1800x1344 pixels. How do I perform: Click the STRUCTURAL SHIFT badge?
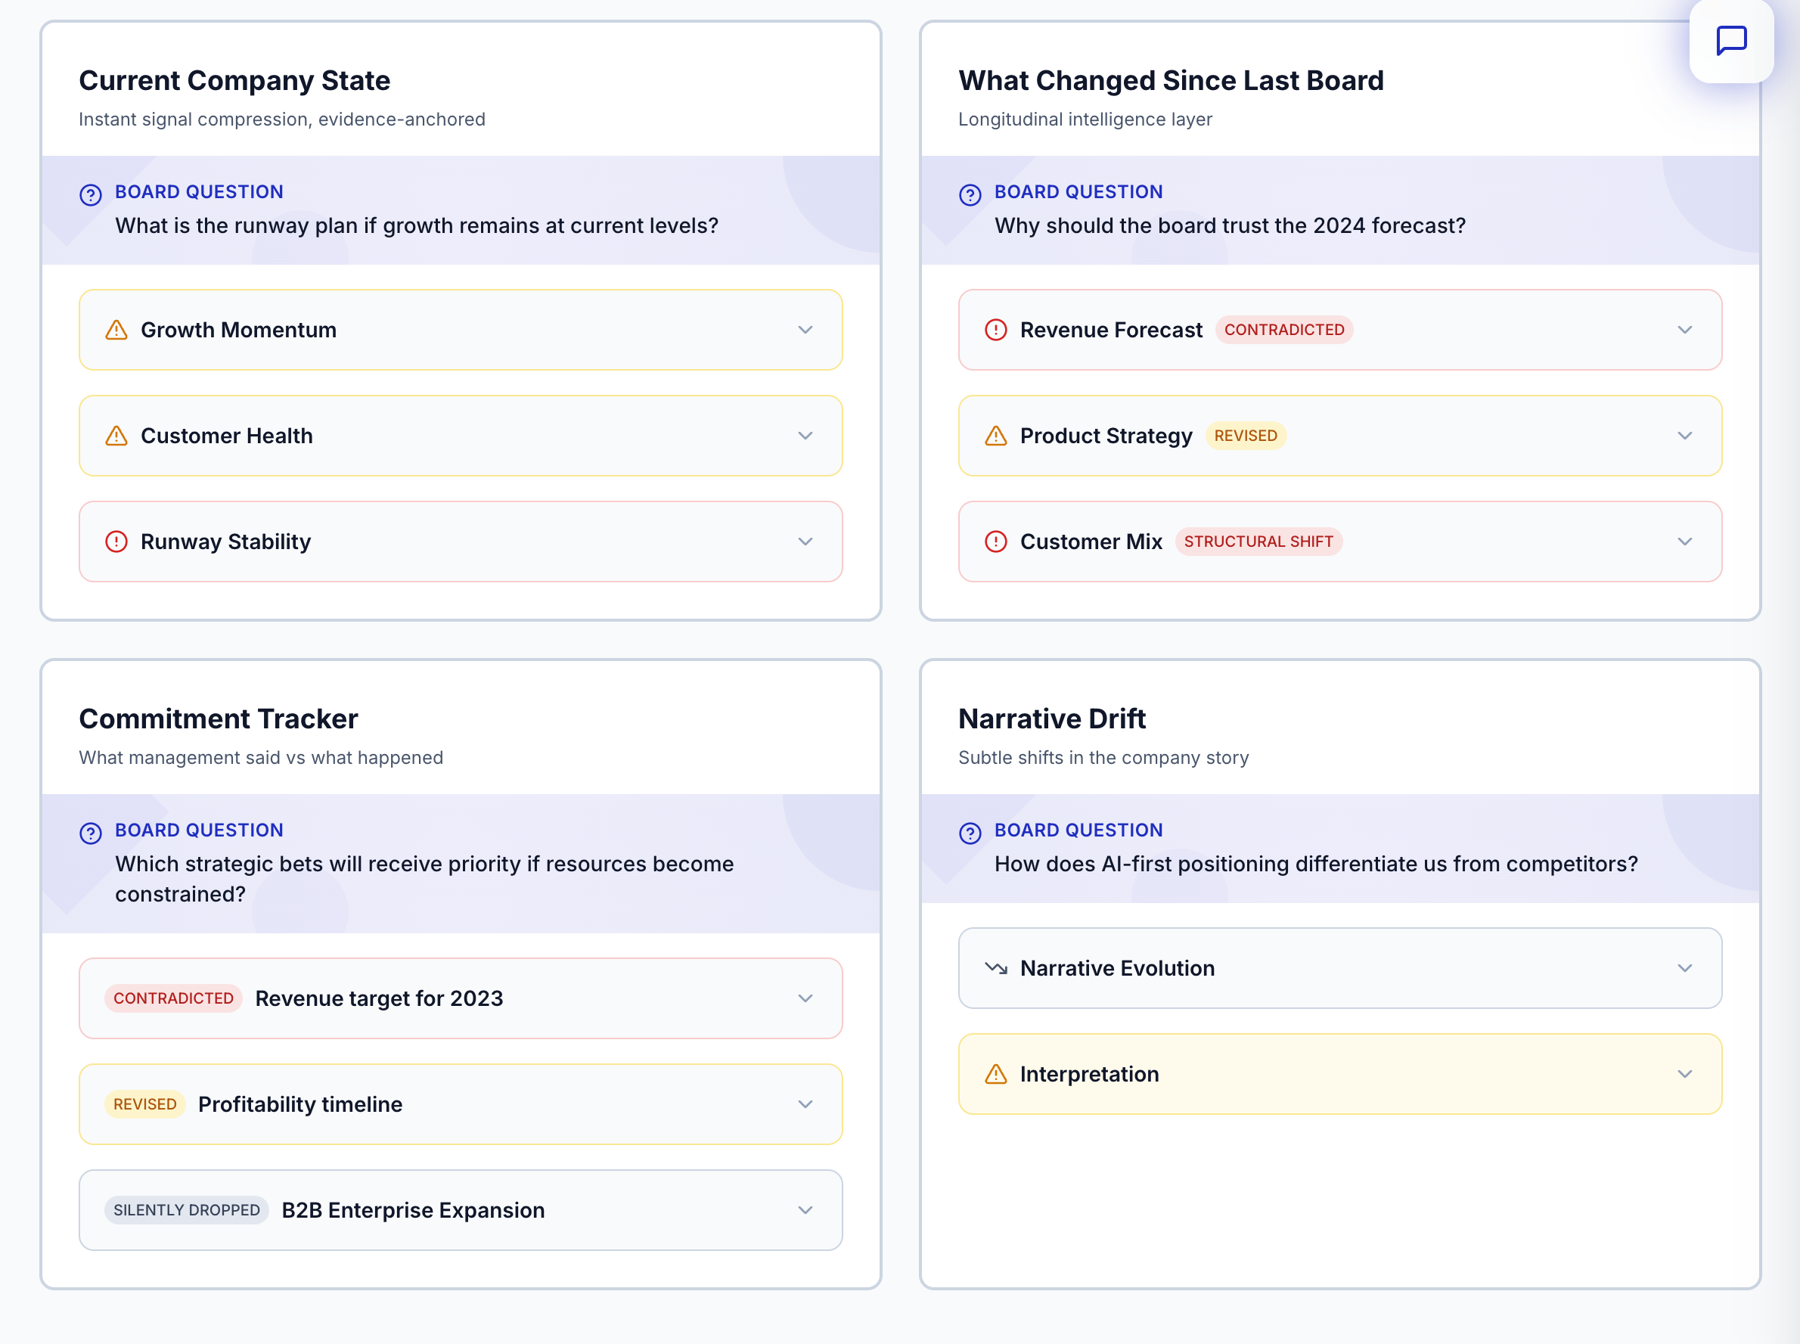[x=1258, y=542]
